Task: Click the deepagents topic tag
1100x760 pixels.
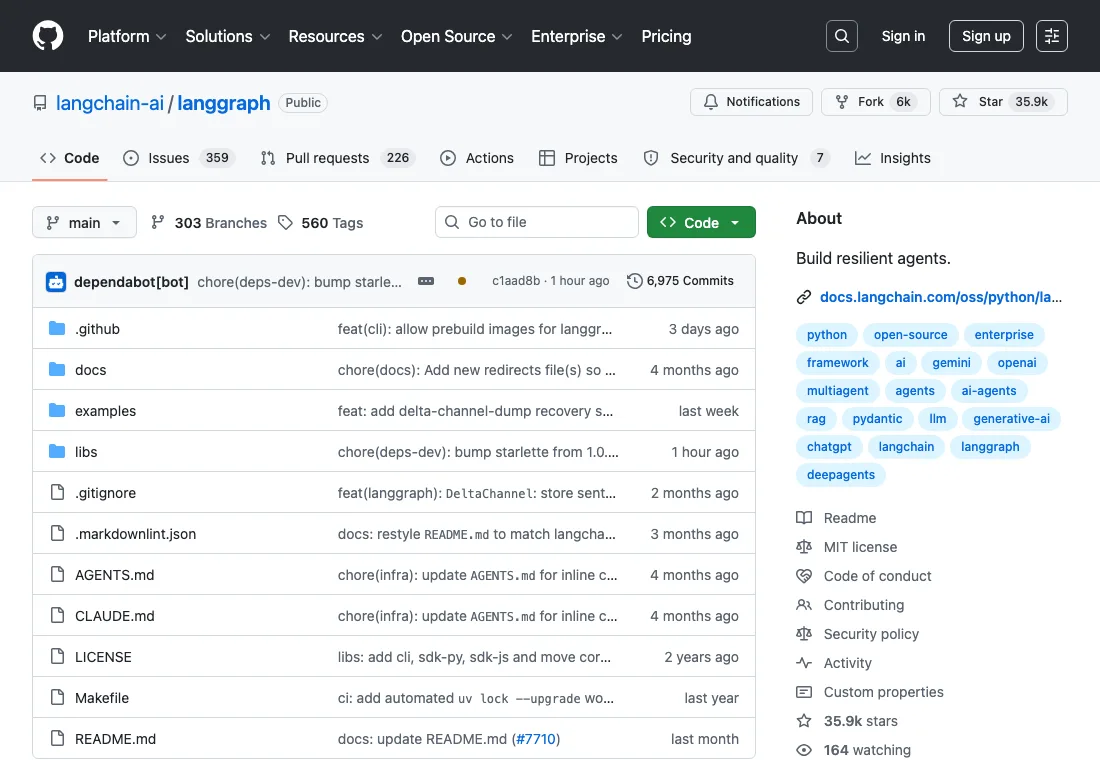Action: 840,475
